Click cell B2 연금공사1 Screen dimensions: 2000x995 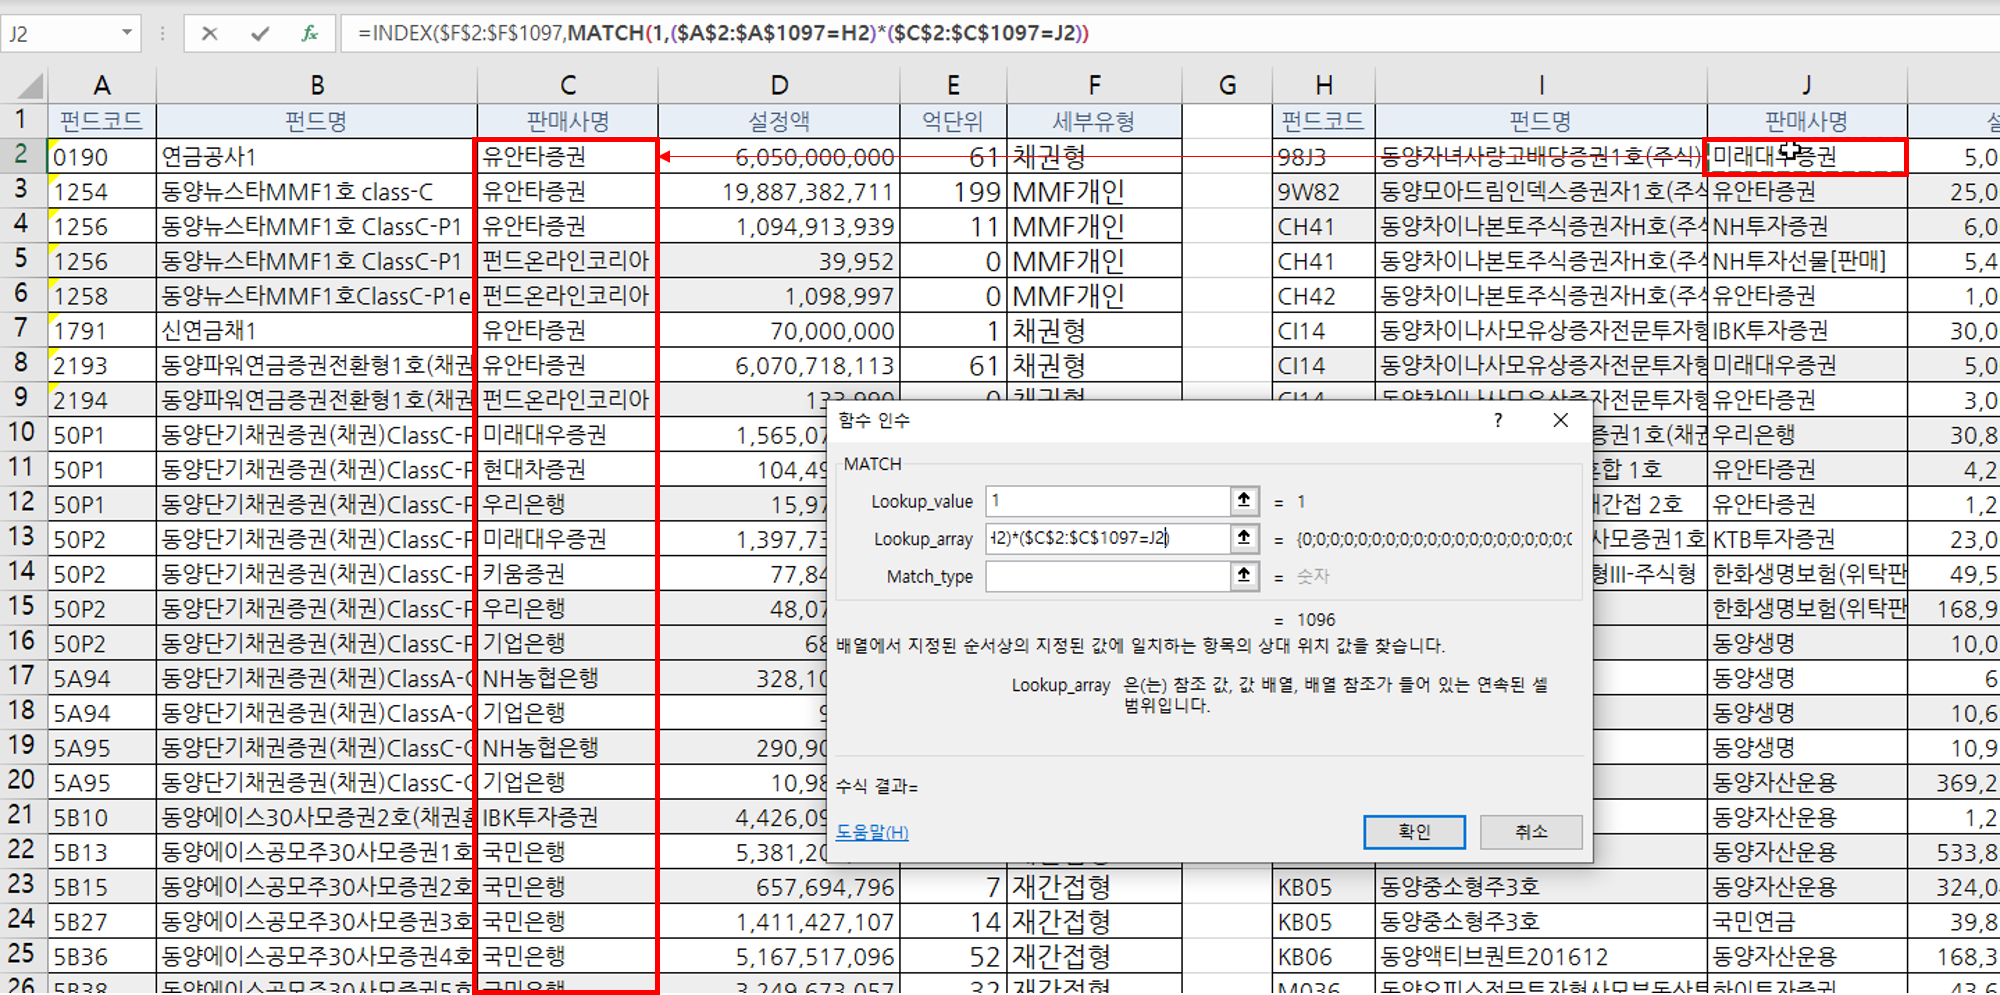317,156
